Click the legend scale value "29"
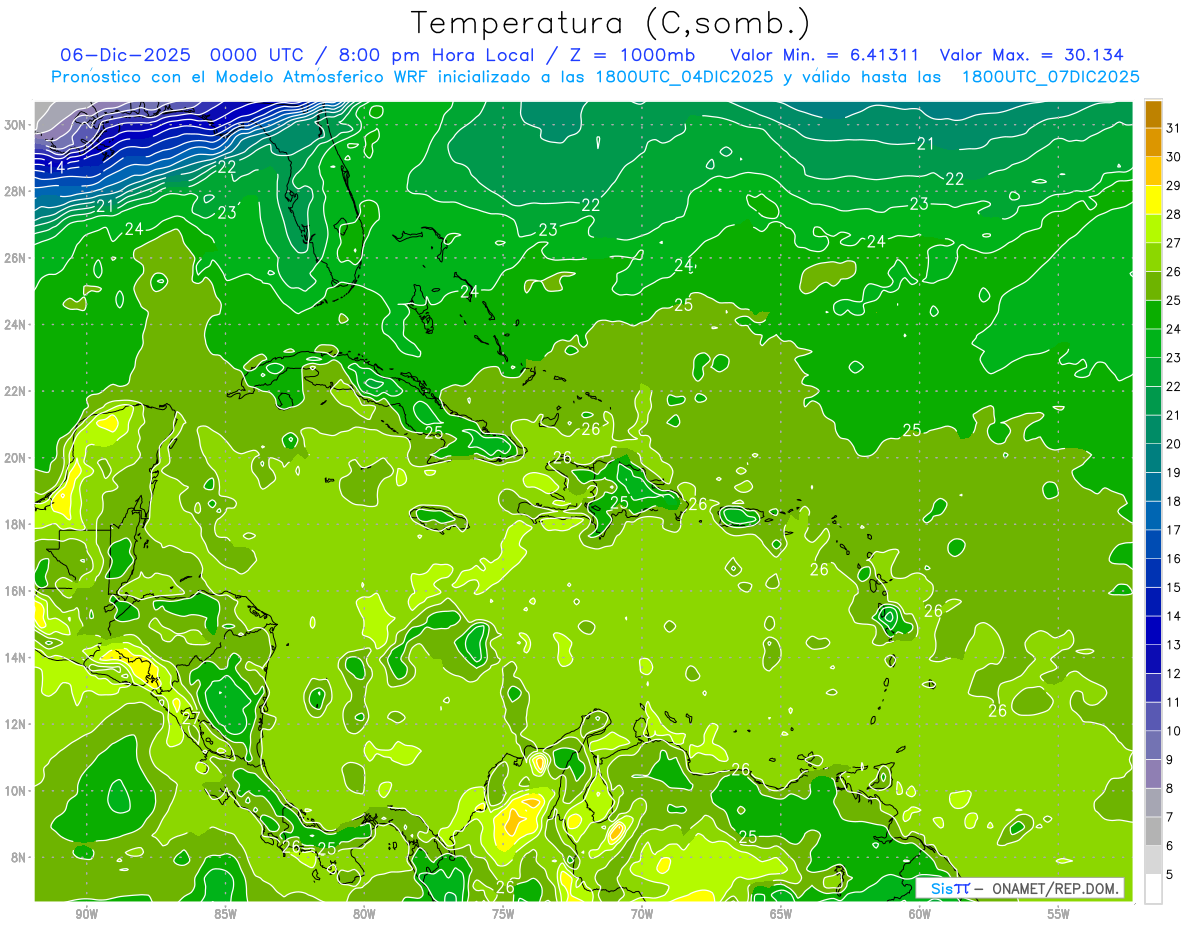Viewport: 1200px width, 927px height. [x=1174, y=185]
